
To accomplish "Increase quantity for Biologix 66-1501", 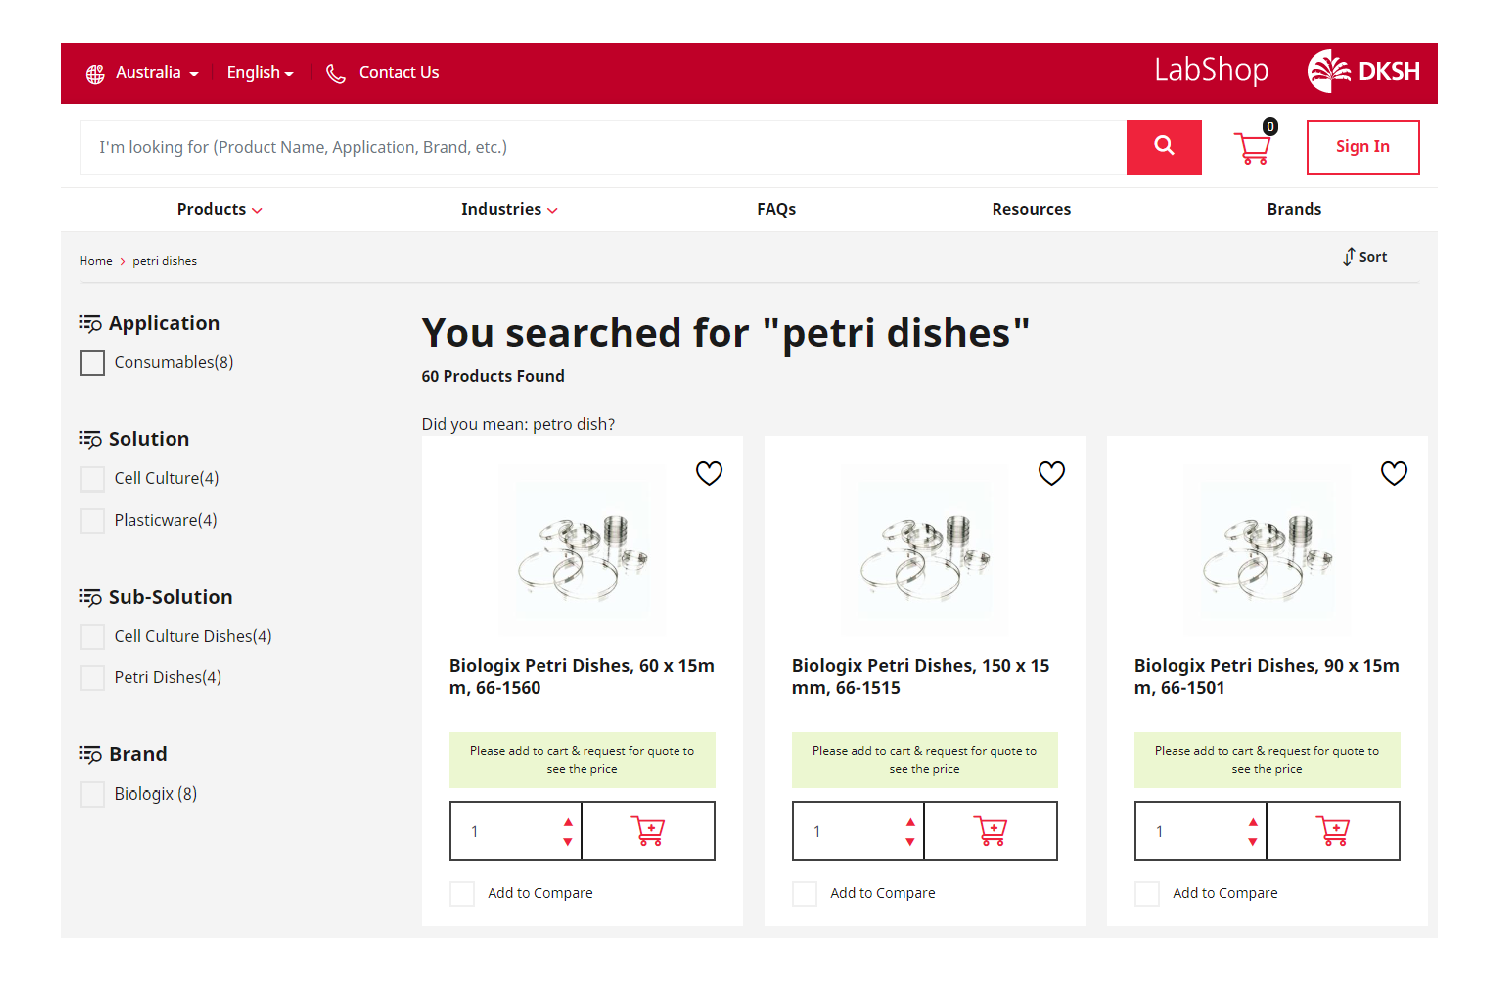I will [1252, 821].
